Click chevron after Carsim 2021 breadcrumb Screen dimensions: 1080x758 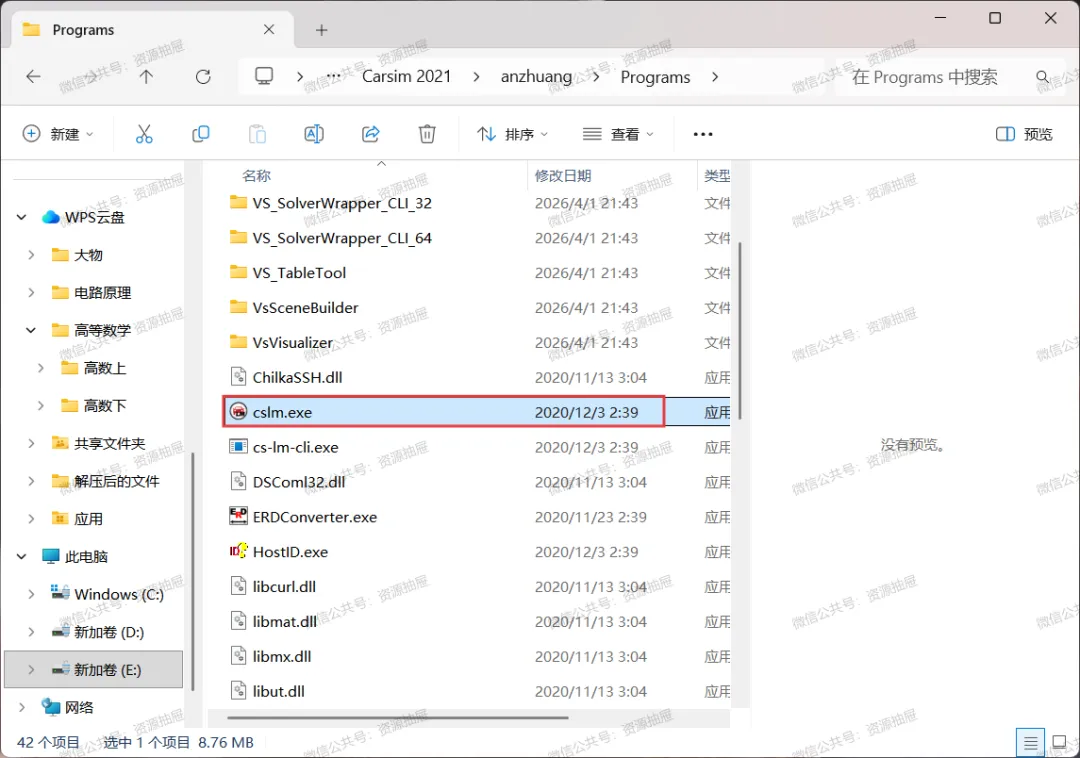click(x=477, y=76)
